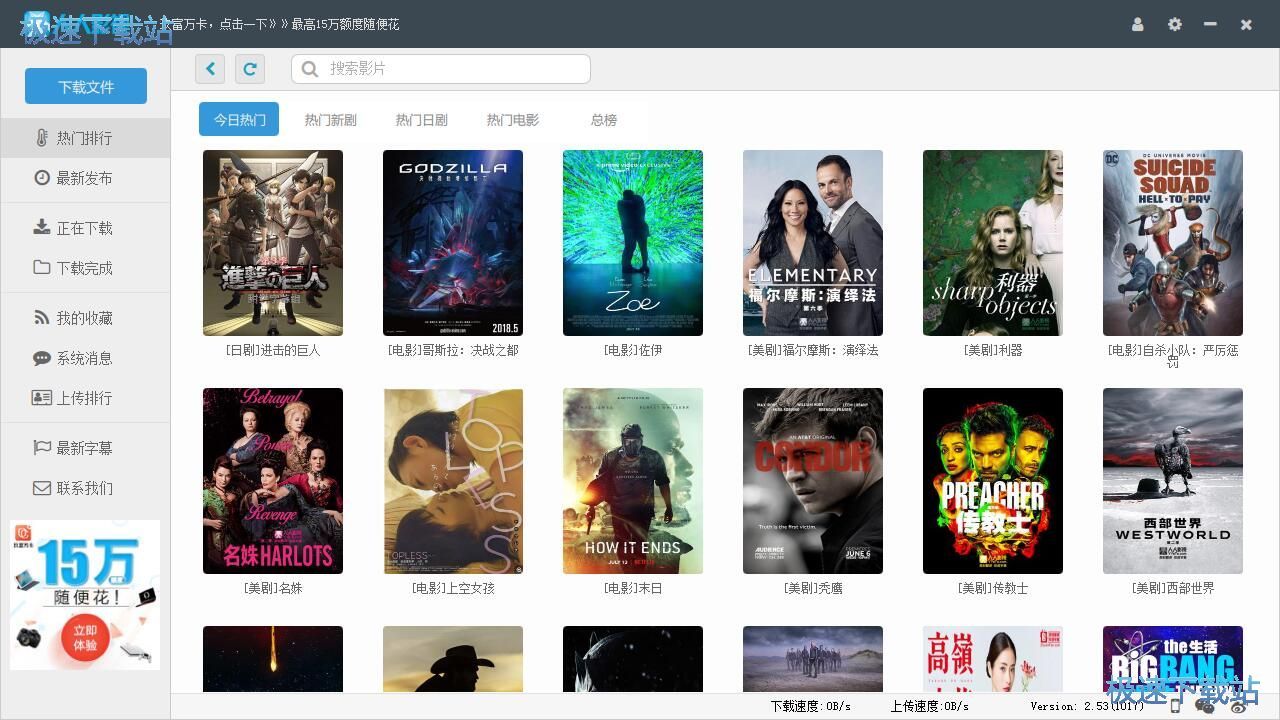Viewport: 1280px width, 720px height.
Task: Open 最新字幕 latest subtitles
Action: click(x=85, y=448)
